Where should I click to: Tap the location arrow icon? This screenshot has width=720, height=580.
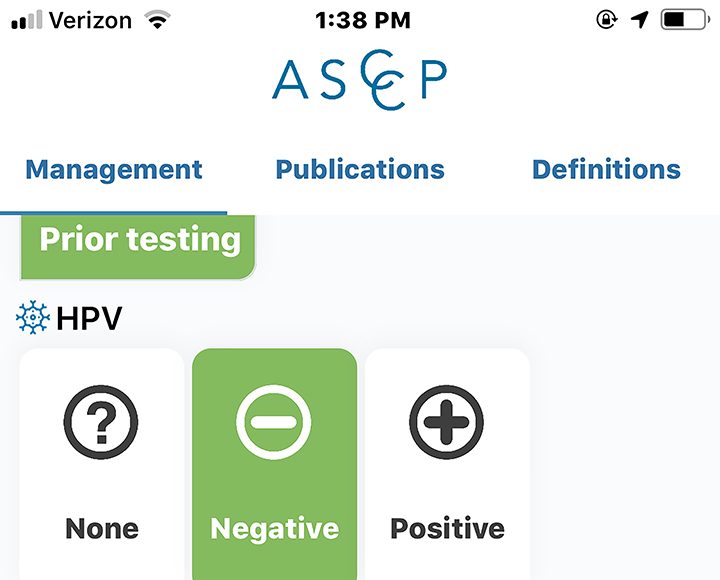click(639, 20)
